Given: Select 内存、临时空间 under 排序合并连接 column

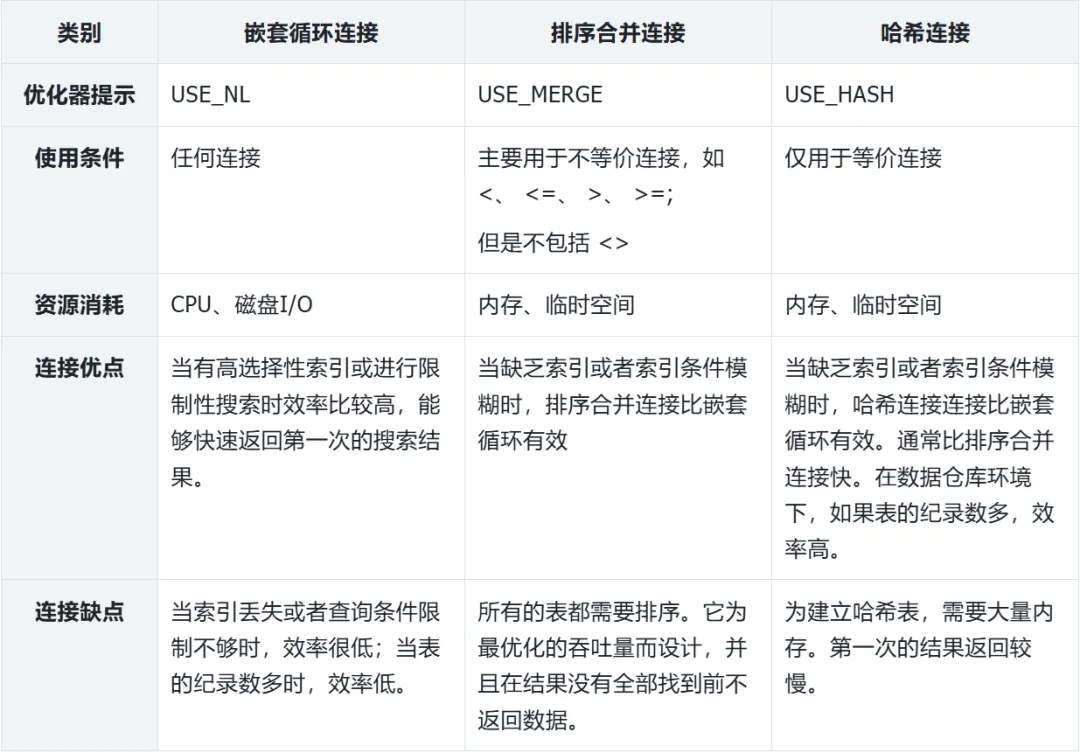Looking at the screenshot, I should coord(556,305).
